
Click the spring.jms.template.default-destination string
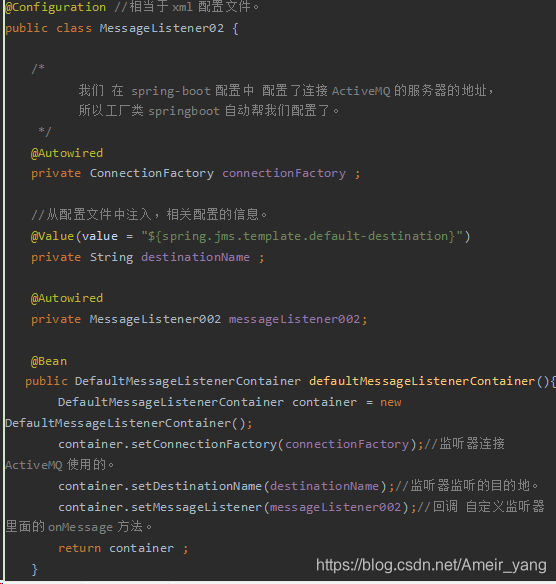click(x=302, y=236)
